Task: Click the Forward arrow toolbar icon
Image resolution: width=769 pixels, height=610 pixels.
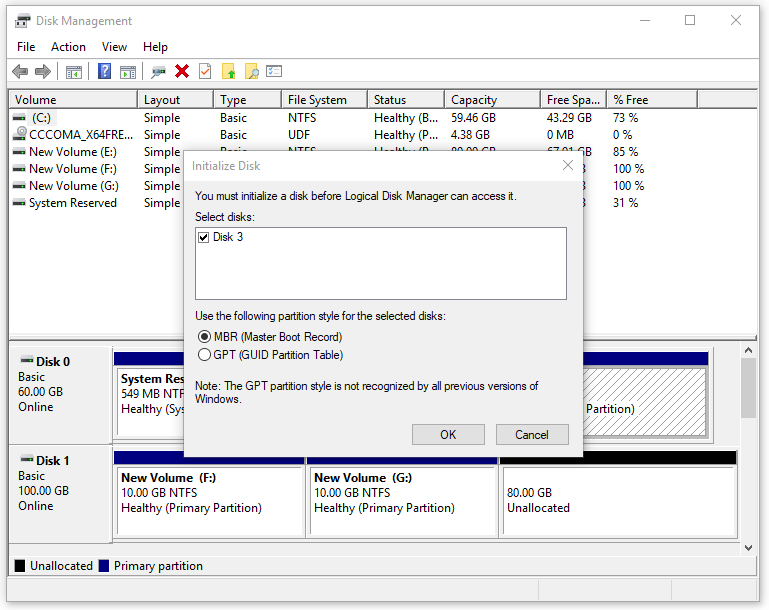Action: 43,72
